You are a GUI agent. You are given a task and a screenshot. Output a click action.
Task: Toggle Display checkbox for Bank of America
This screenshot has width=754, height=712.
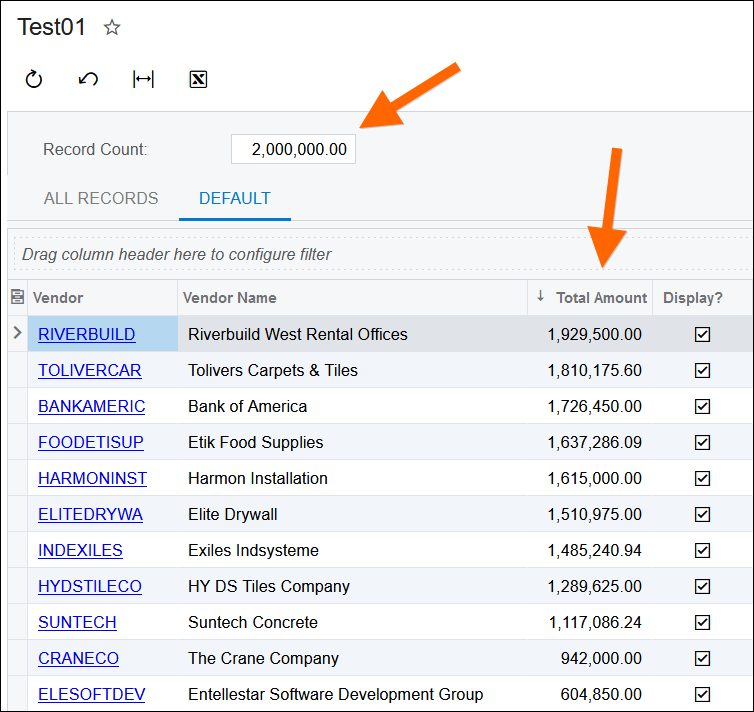tap(702, 406)
